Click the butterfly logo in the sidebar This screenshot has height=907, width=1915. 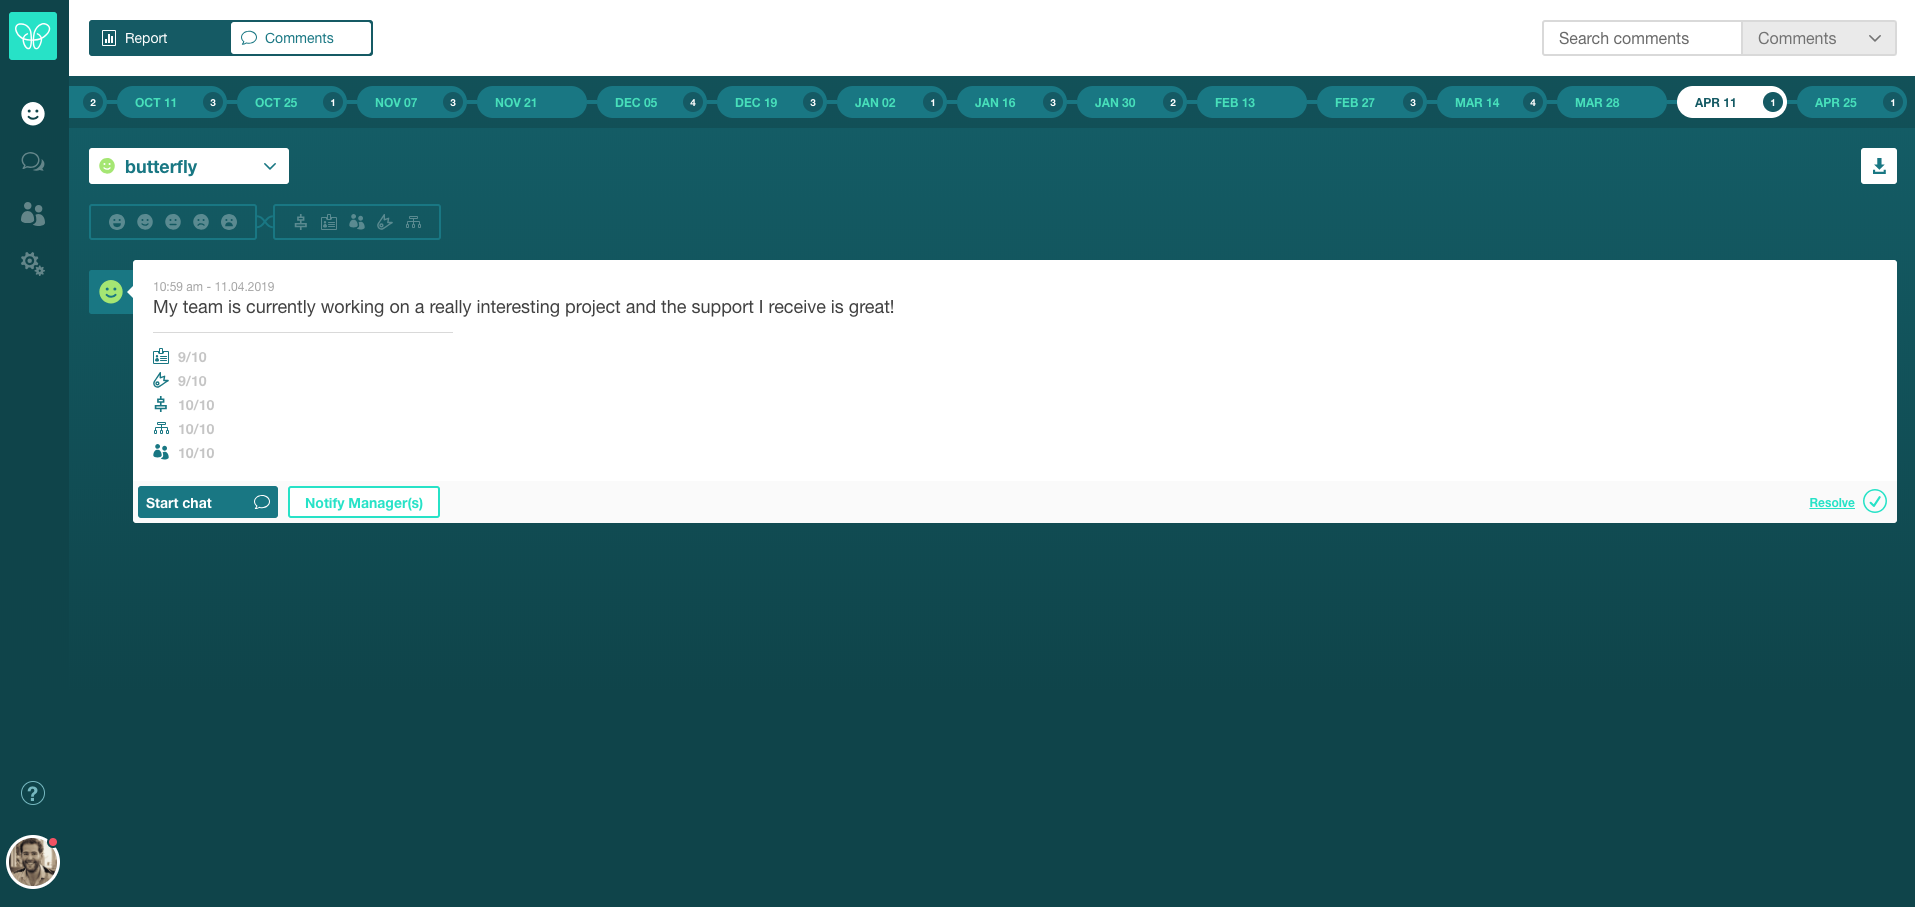click(x=33, y=36)
